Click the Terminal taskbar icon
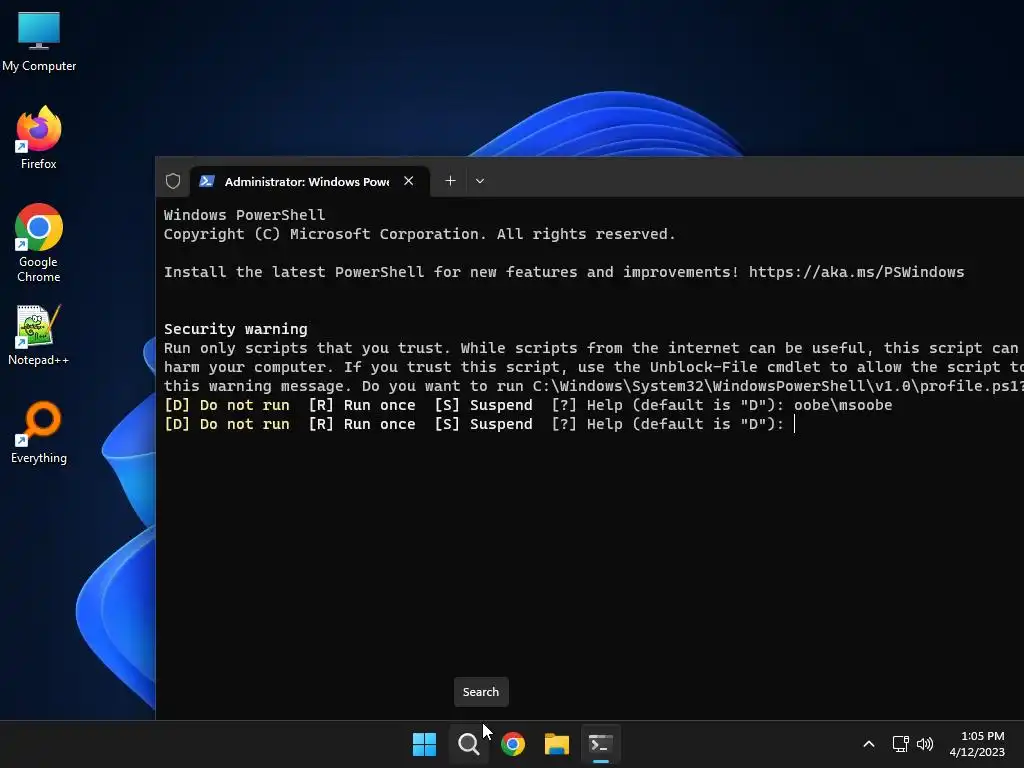 pyautogui.click(x=601, y=744)
